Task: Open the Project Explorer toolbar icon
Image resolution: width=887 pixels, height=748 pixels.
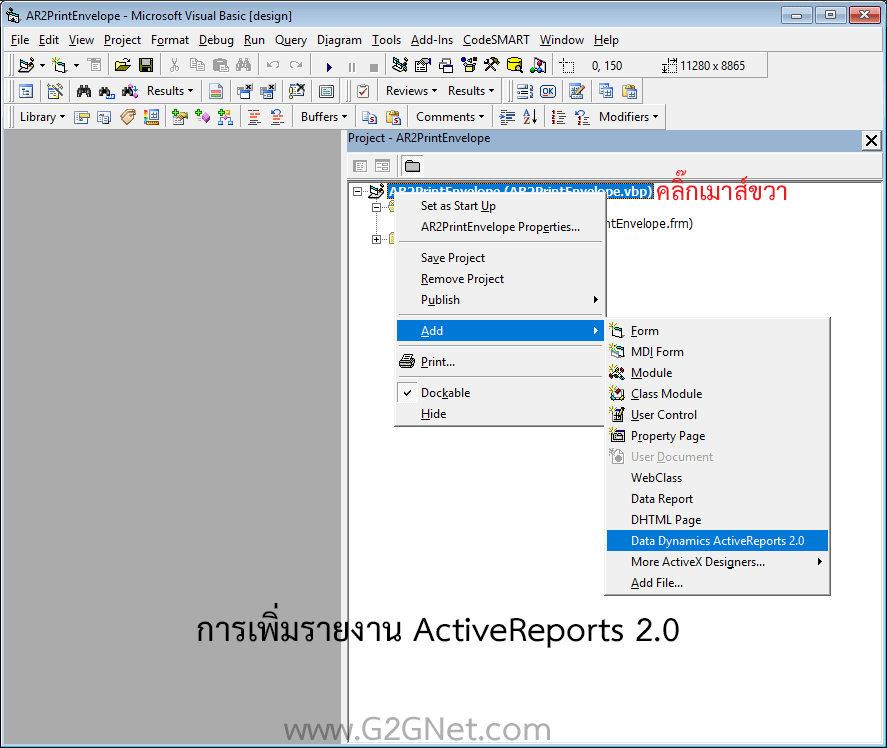Action: pyautogui.click(x=400, y=65)
